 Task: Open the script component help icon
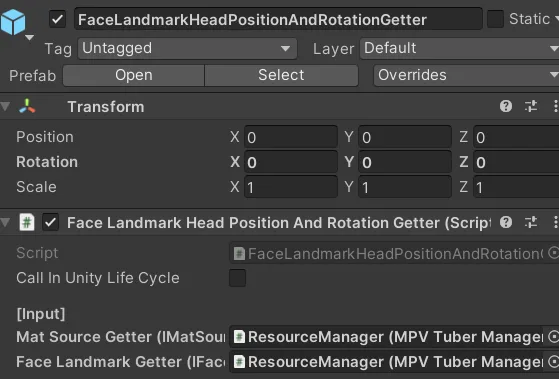(506, 222)
